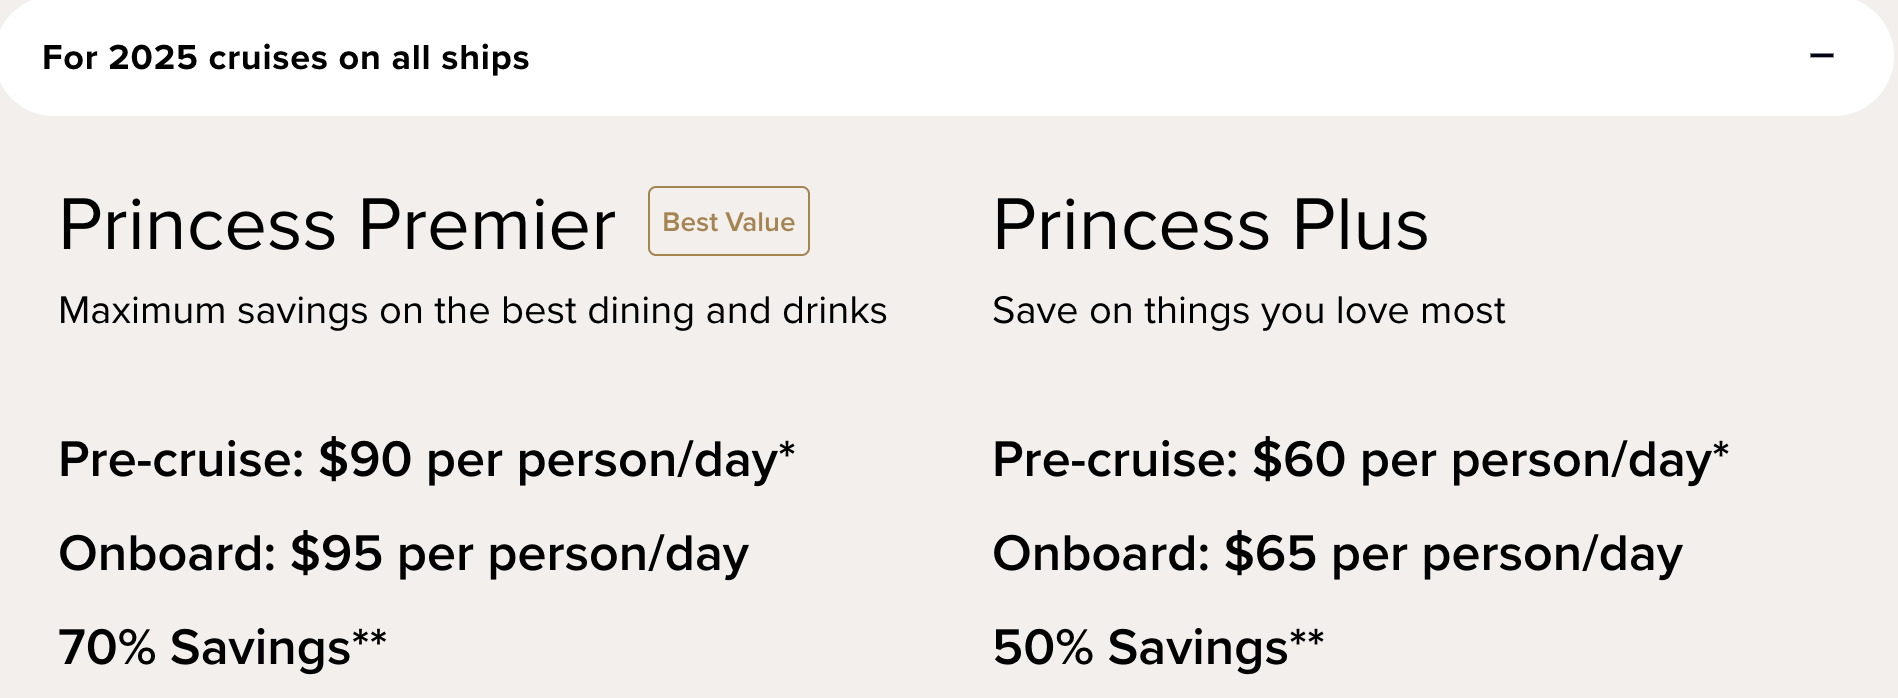
Task: Click Plus onboard $65 per person/day text
Action: pyautogui.click(x=1337, y=554)
